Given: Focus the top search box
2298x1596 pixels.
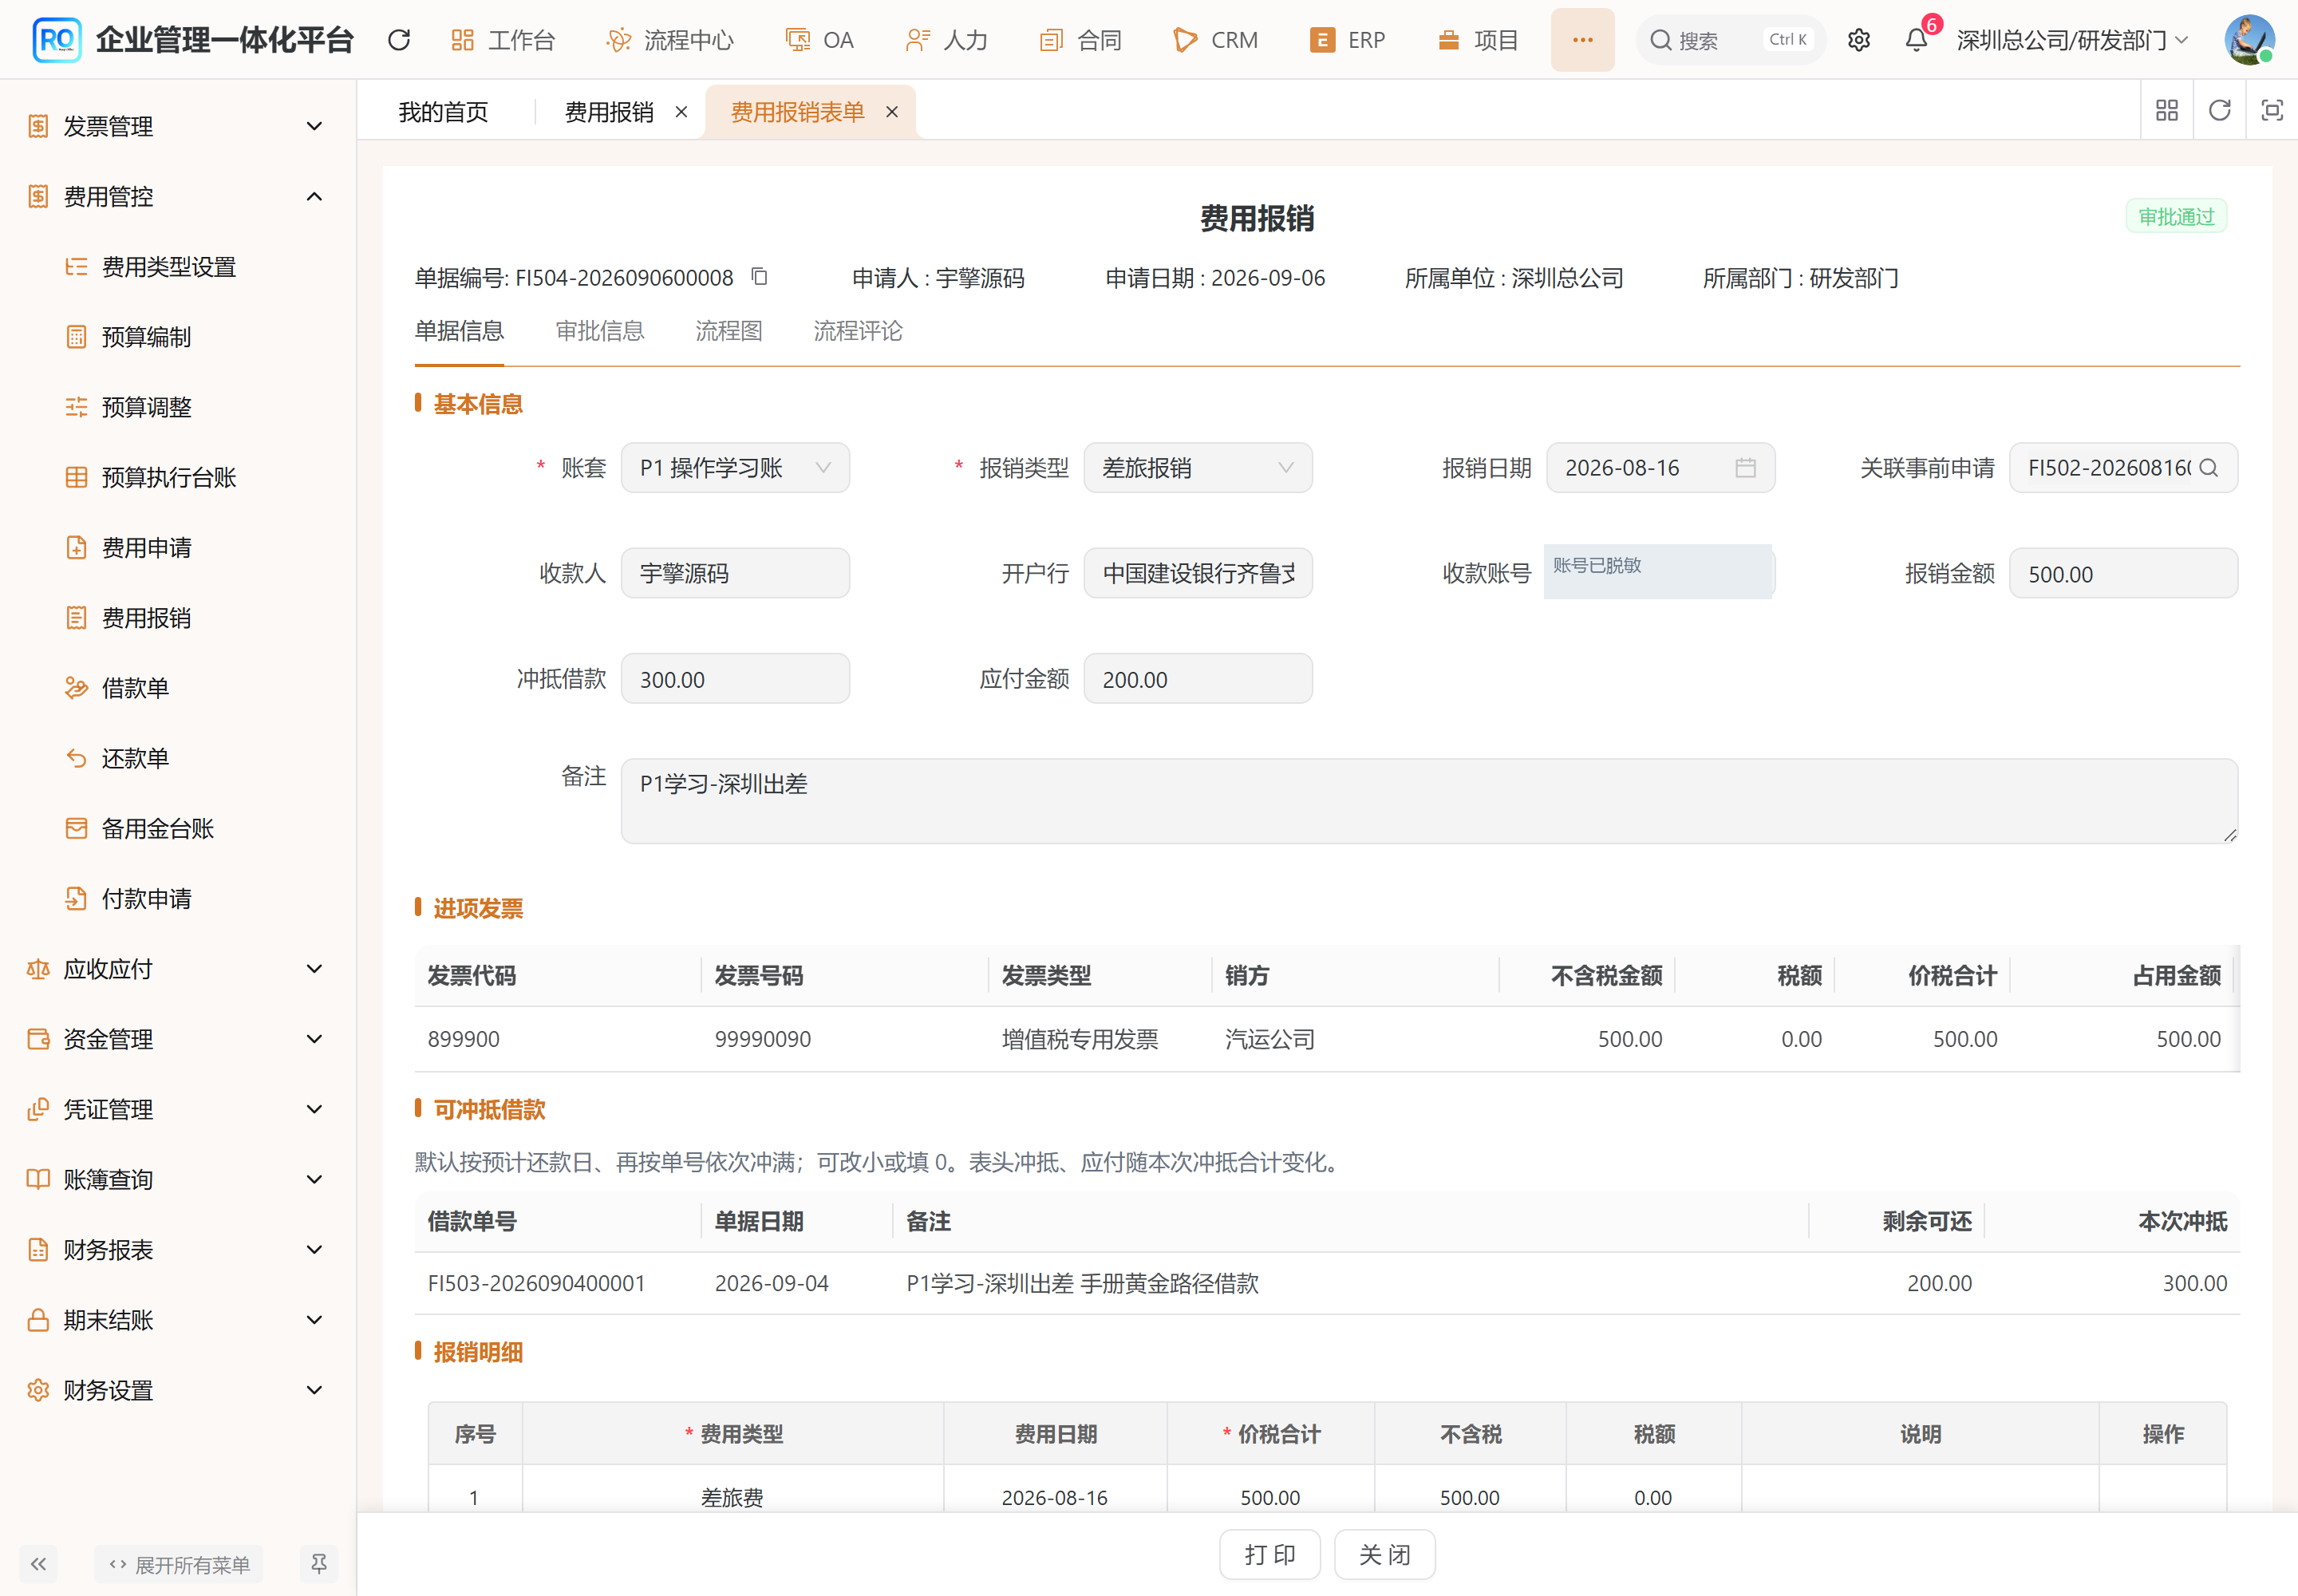Looking at the screenshot, I should pos(1730,40).
